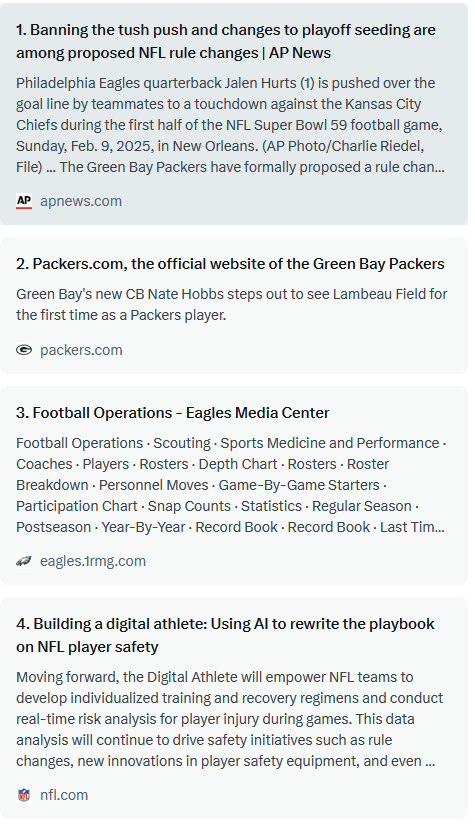Open the apnews.com source link
This screenshot has width=475, height=834.
click(81, 201)
